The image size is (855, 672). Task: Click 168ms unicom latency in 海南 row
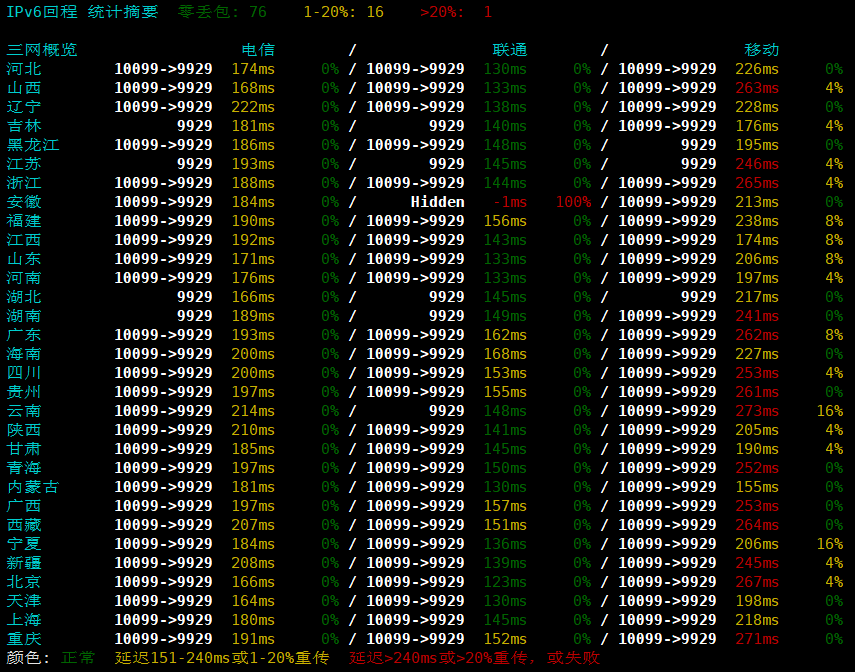point(505,354)
